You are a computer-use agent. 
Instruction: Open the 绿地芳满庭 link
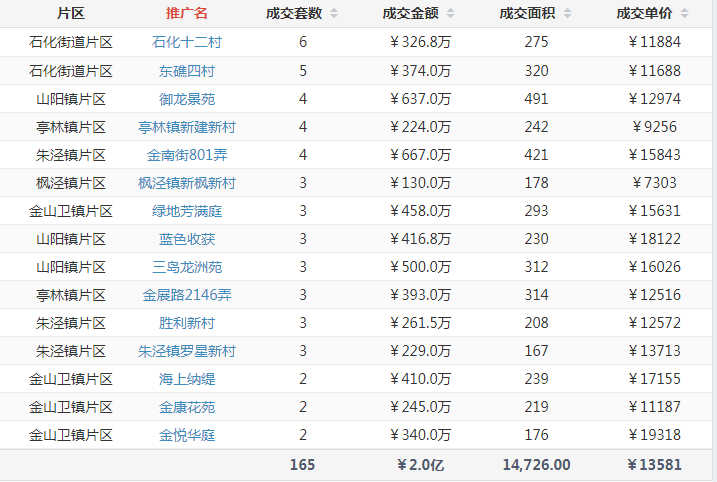coord(187,211)
